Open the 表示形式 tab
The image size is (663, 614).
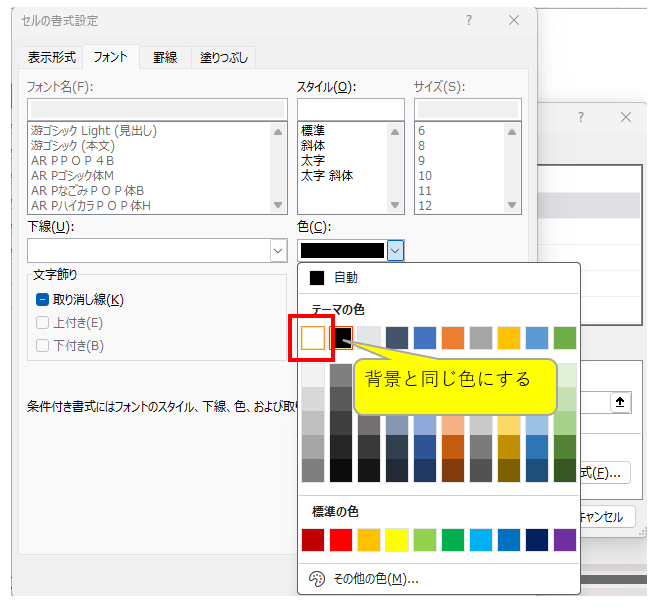pyautogui.click(x=50, y=57)
